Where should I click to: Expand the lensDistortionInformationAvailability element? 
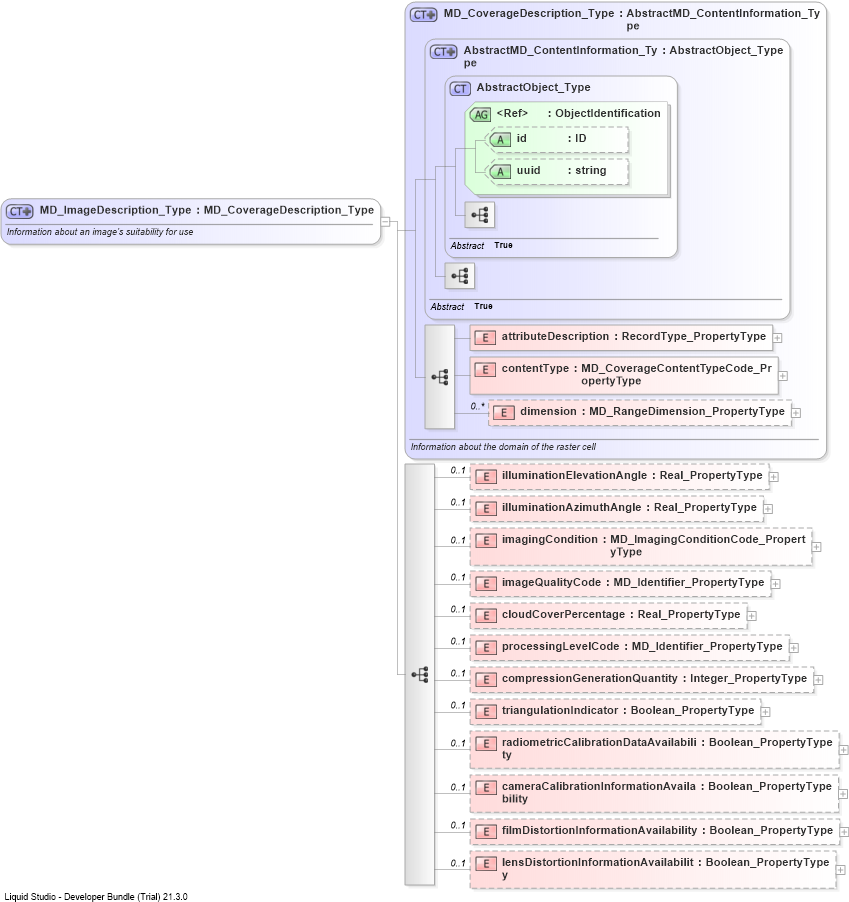click(x=840, y=870)
